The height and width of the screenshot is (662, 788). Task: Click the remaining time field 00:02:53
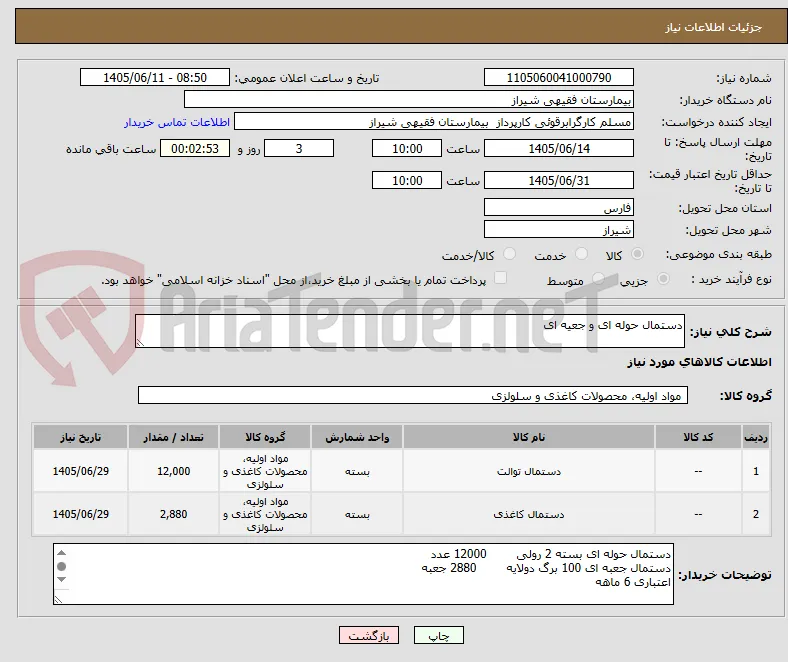click(x=195, y=148)
